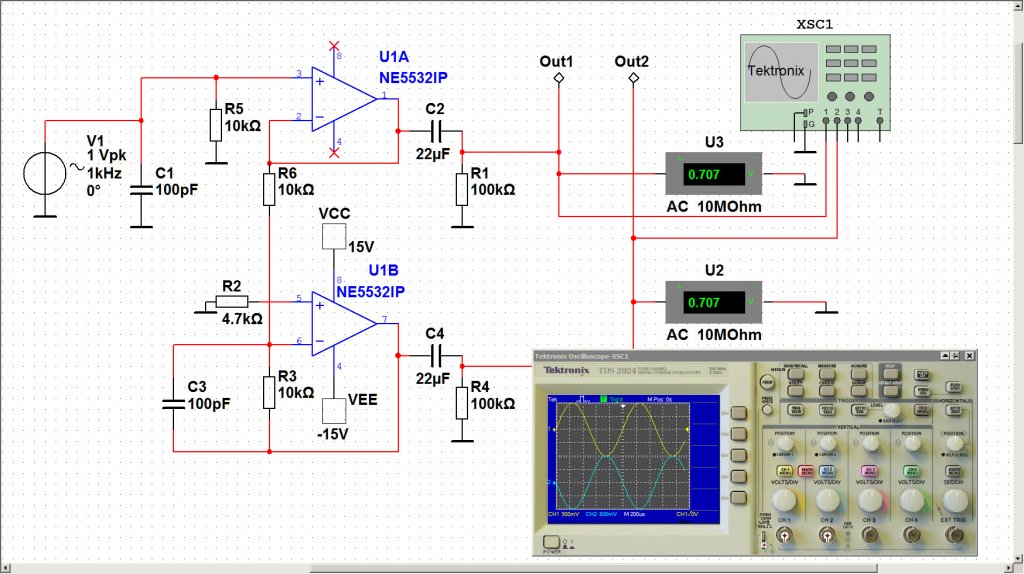The image size is (1024, 574).
Task: Click the MEASURE menu button
Action: click(x=827, y=374)
